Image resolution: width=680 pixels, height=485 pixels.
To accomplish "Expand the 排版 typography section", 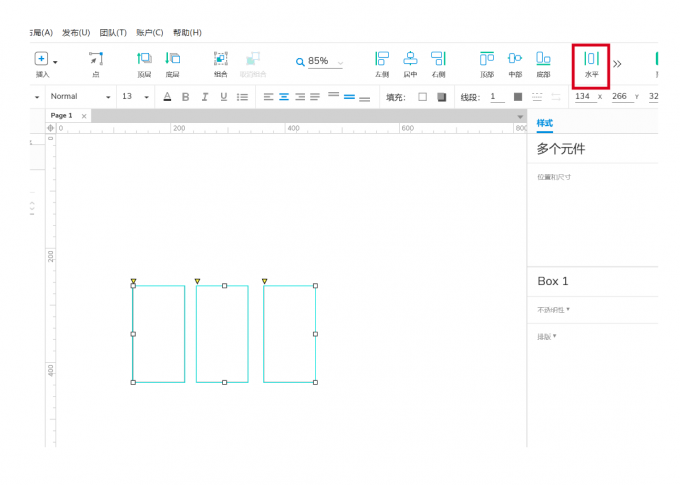I will tap(546, 337).
